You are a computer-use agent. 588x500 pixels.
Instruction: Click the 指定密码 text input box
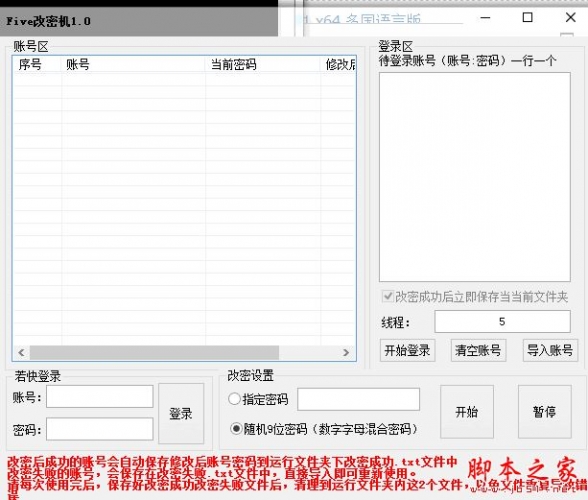pos(358,399)
